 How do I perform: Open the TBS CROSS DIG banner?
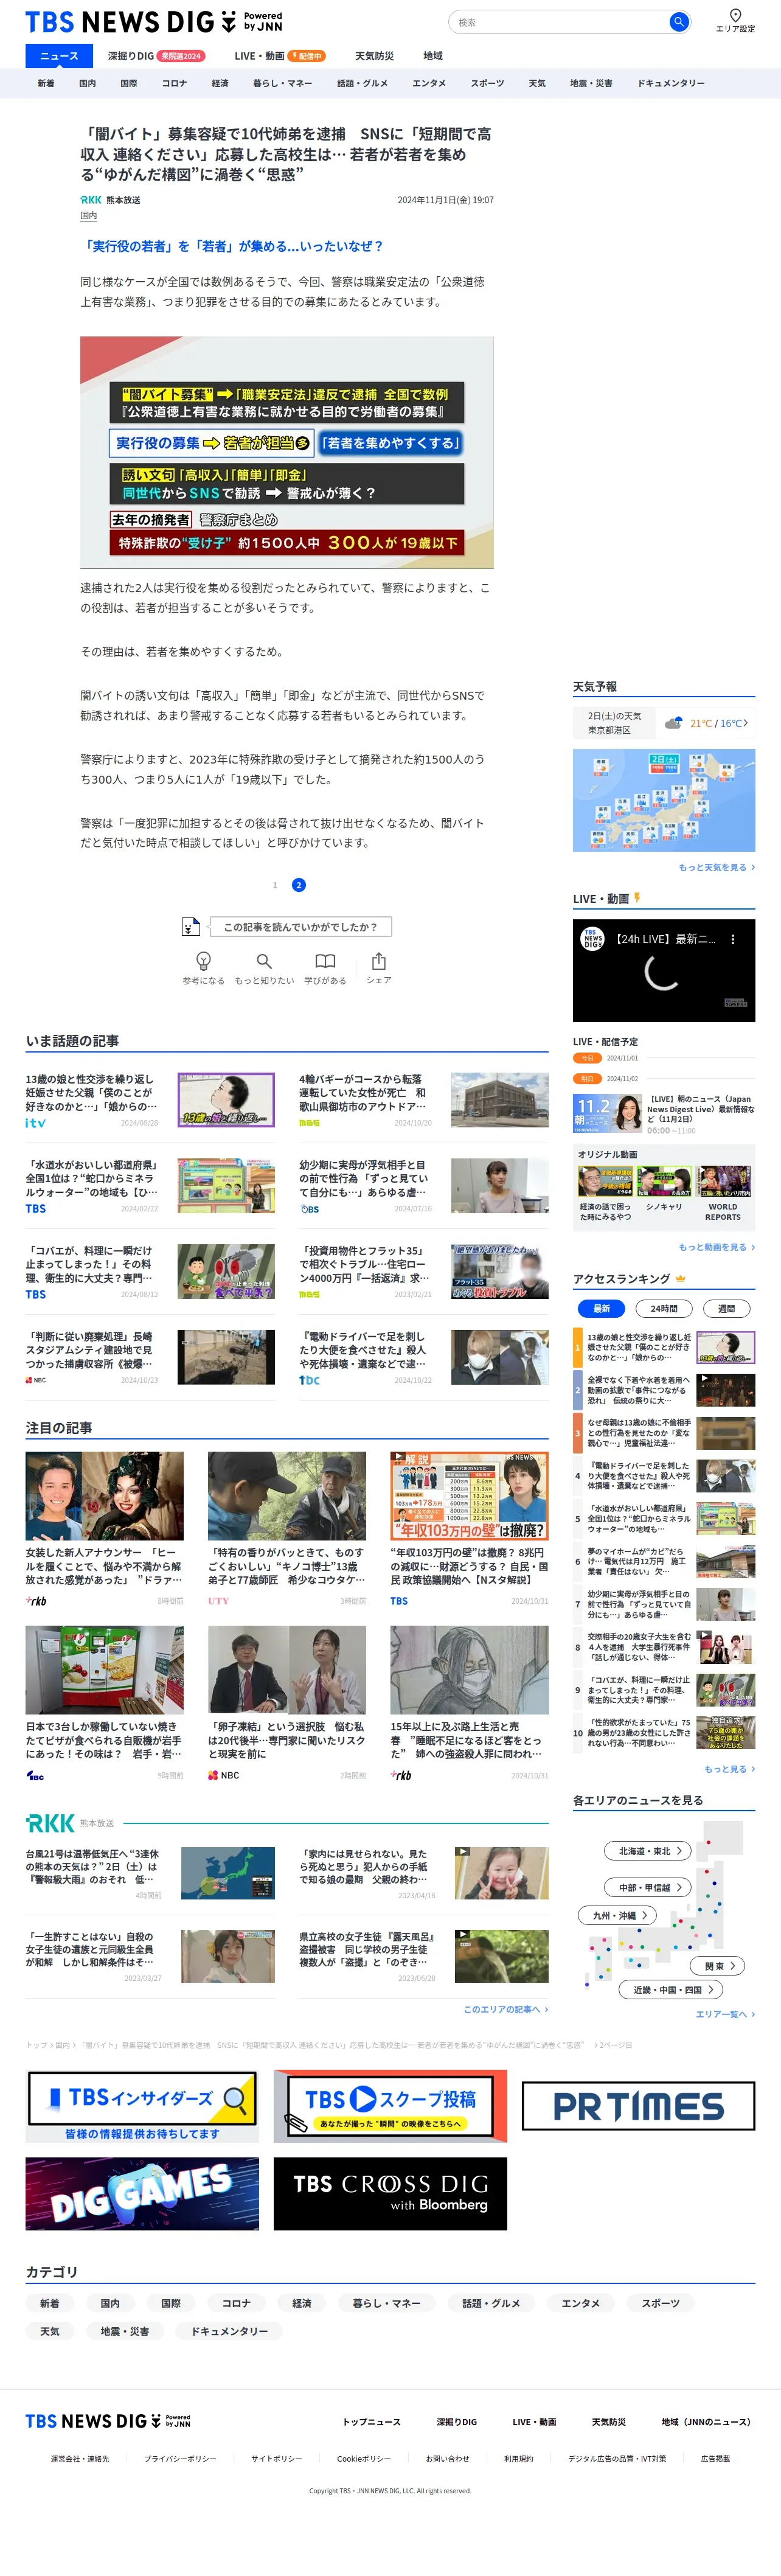coord(390,2193)
